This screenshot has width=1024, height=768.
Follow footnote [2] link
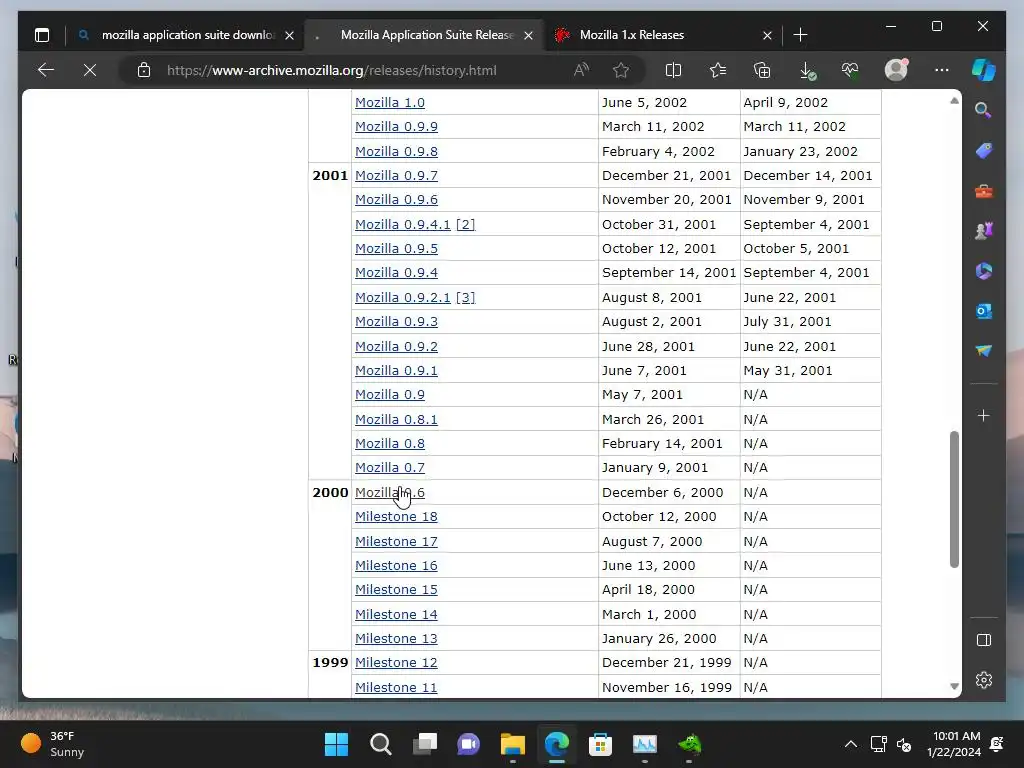pyautogui.click(x=465, y=225)
